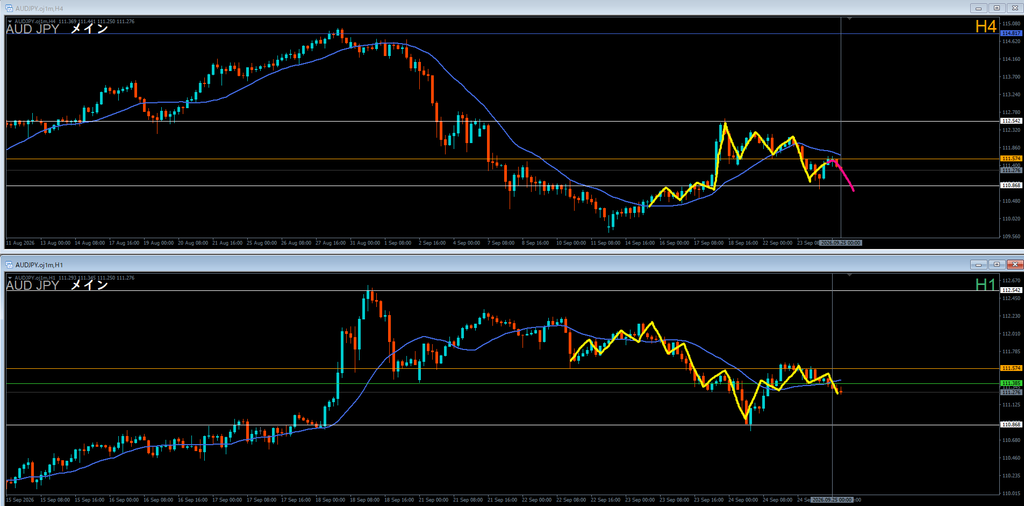This screenshot has height=506, width=1024.
Task: Select the white 112.542 price label in H1 chart
Action: 1011,290
